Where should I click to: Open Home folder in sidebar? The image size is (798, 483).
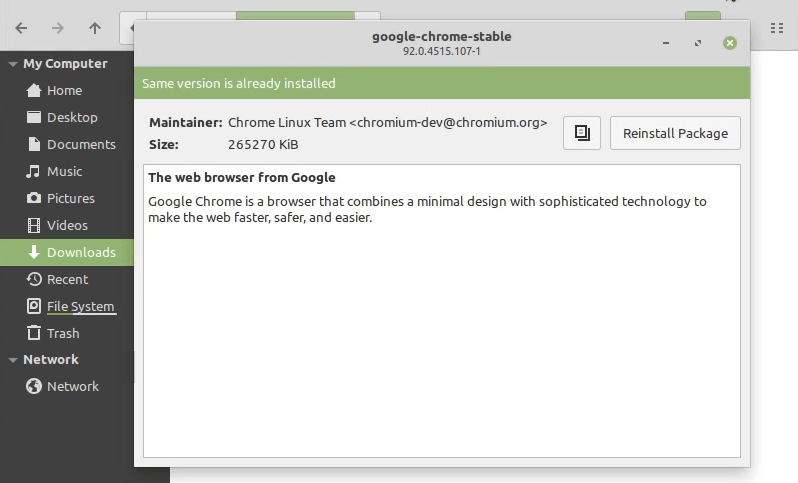pos(67,91)
